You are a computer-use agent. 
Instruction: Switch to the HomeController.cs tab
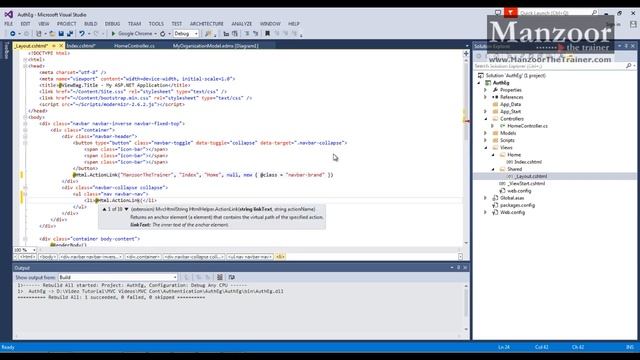click(x=134, y=46)
